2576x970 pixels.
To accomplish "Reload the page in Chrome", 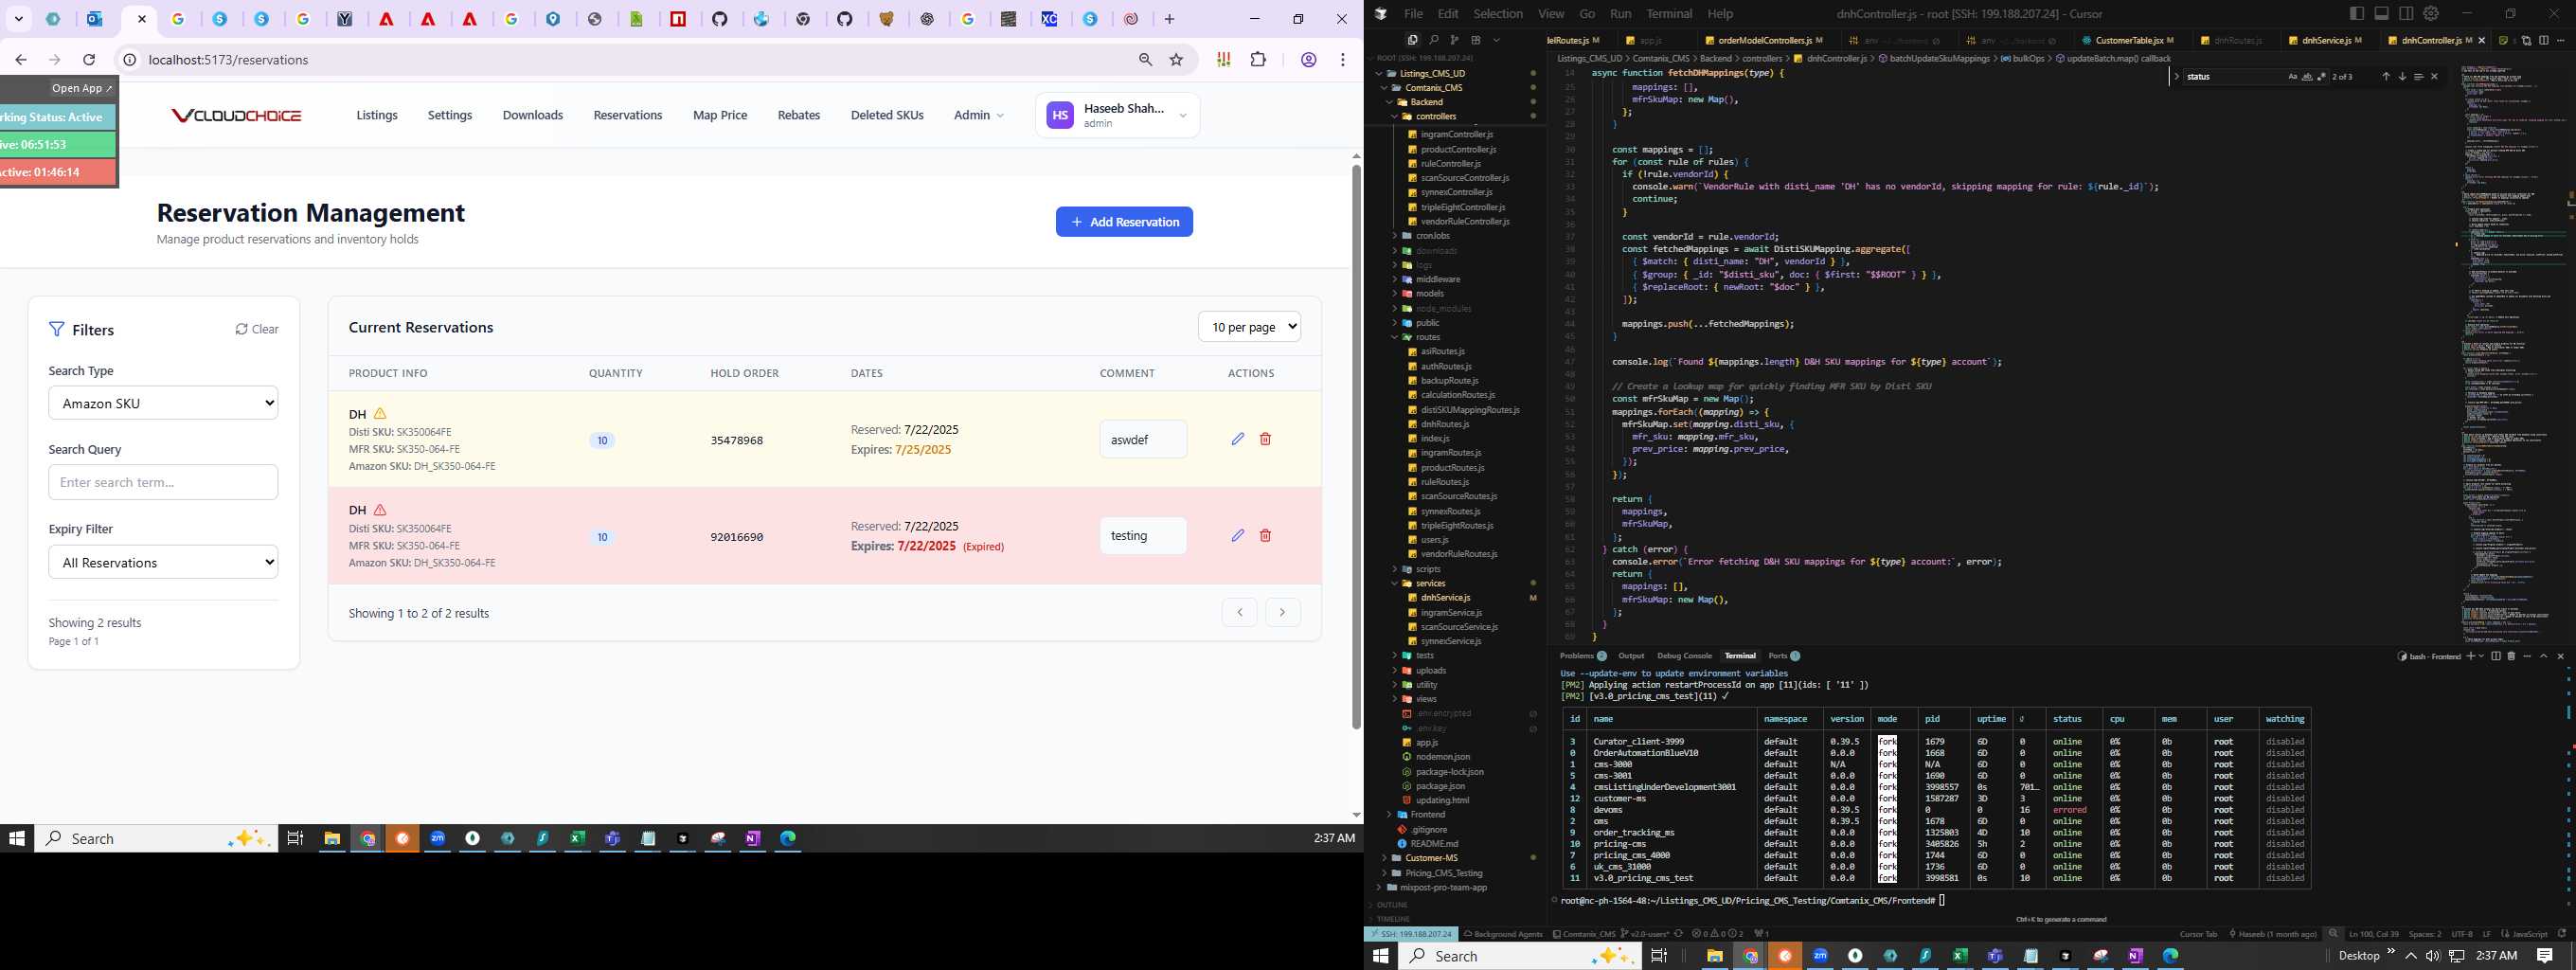I will point(89,60).
